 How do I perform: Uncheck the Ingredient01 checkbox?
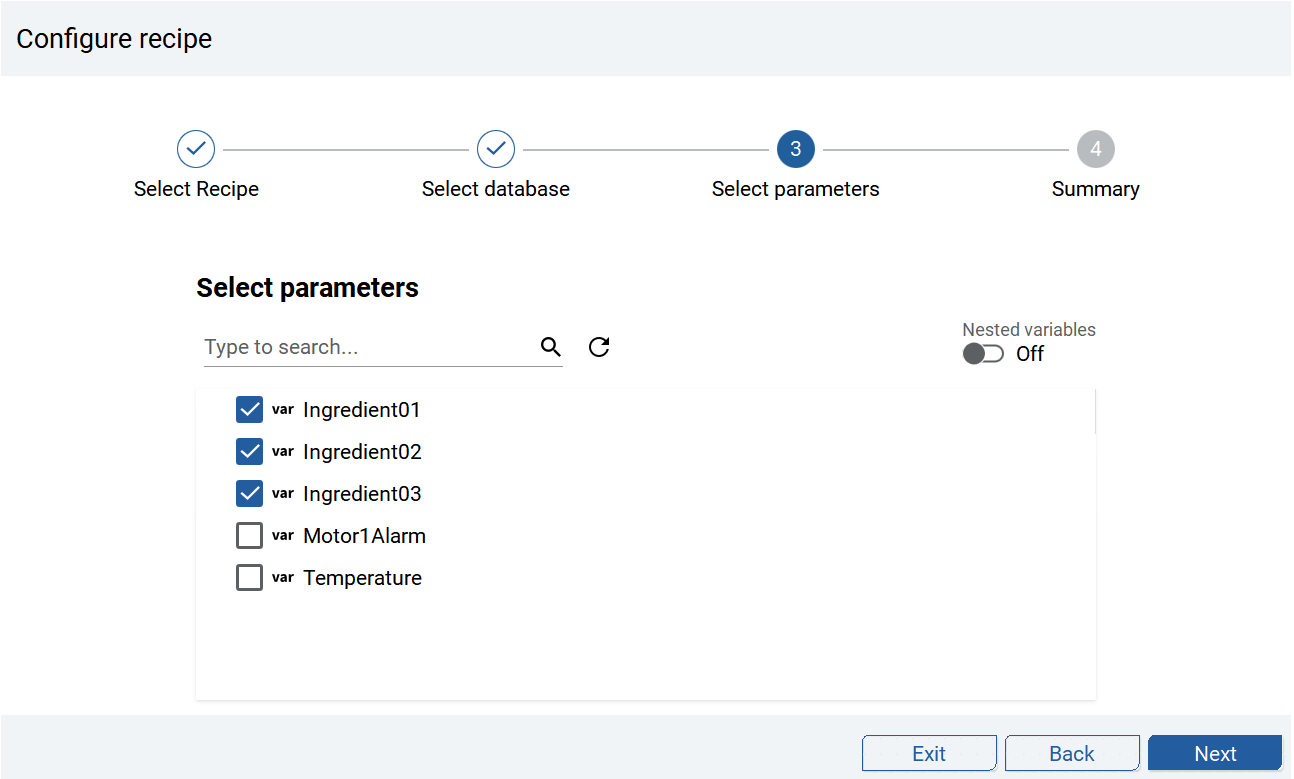click(249, 410)
